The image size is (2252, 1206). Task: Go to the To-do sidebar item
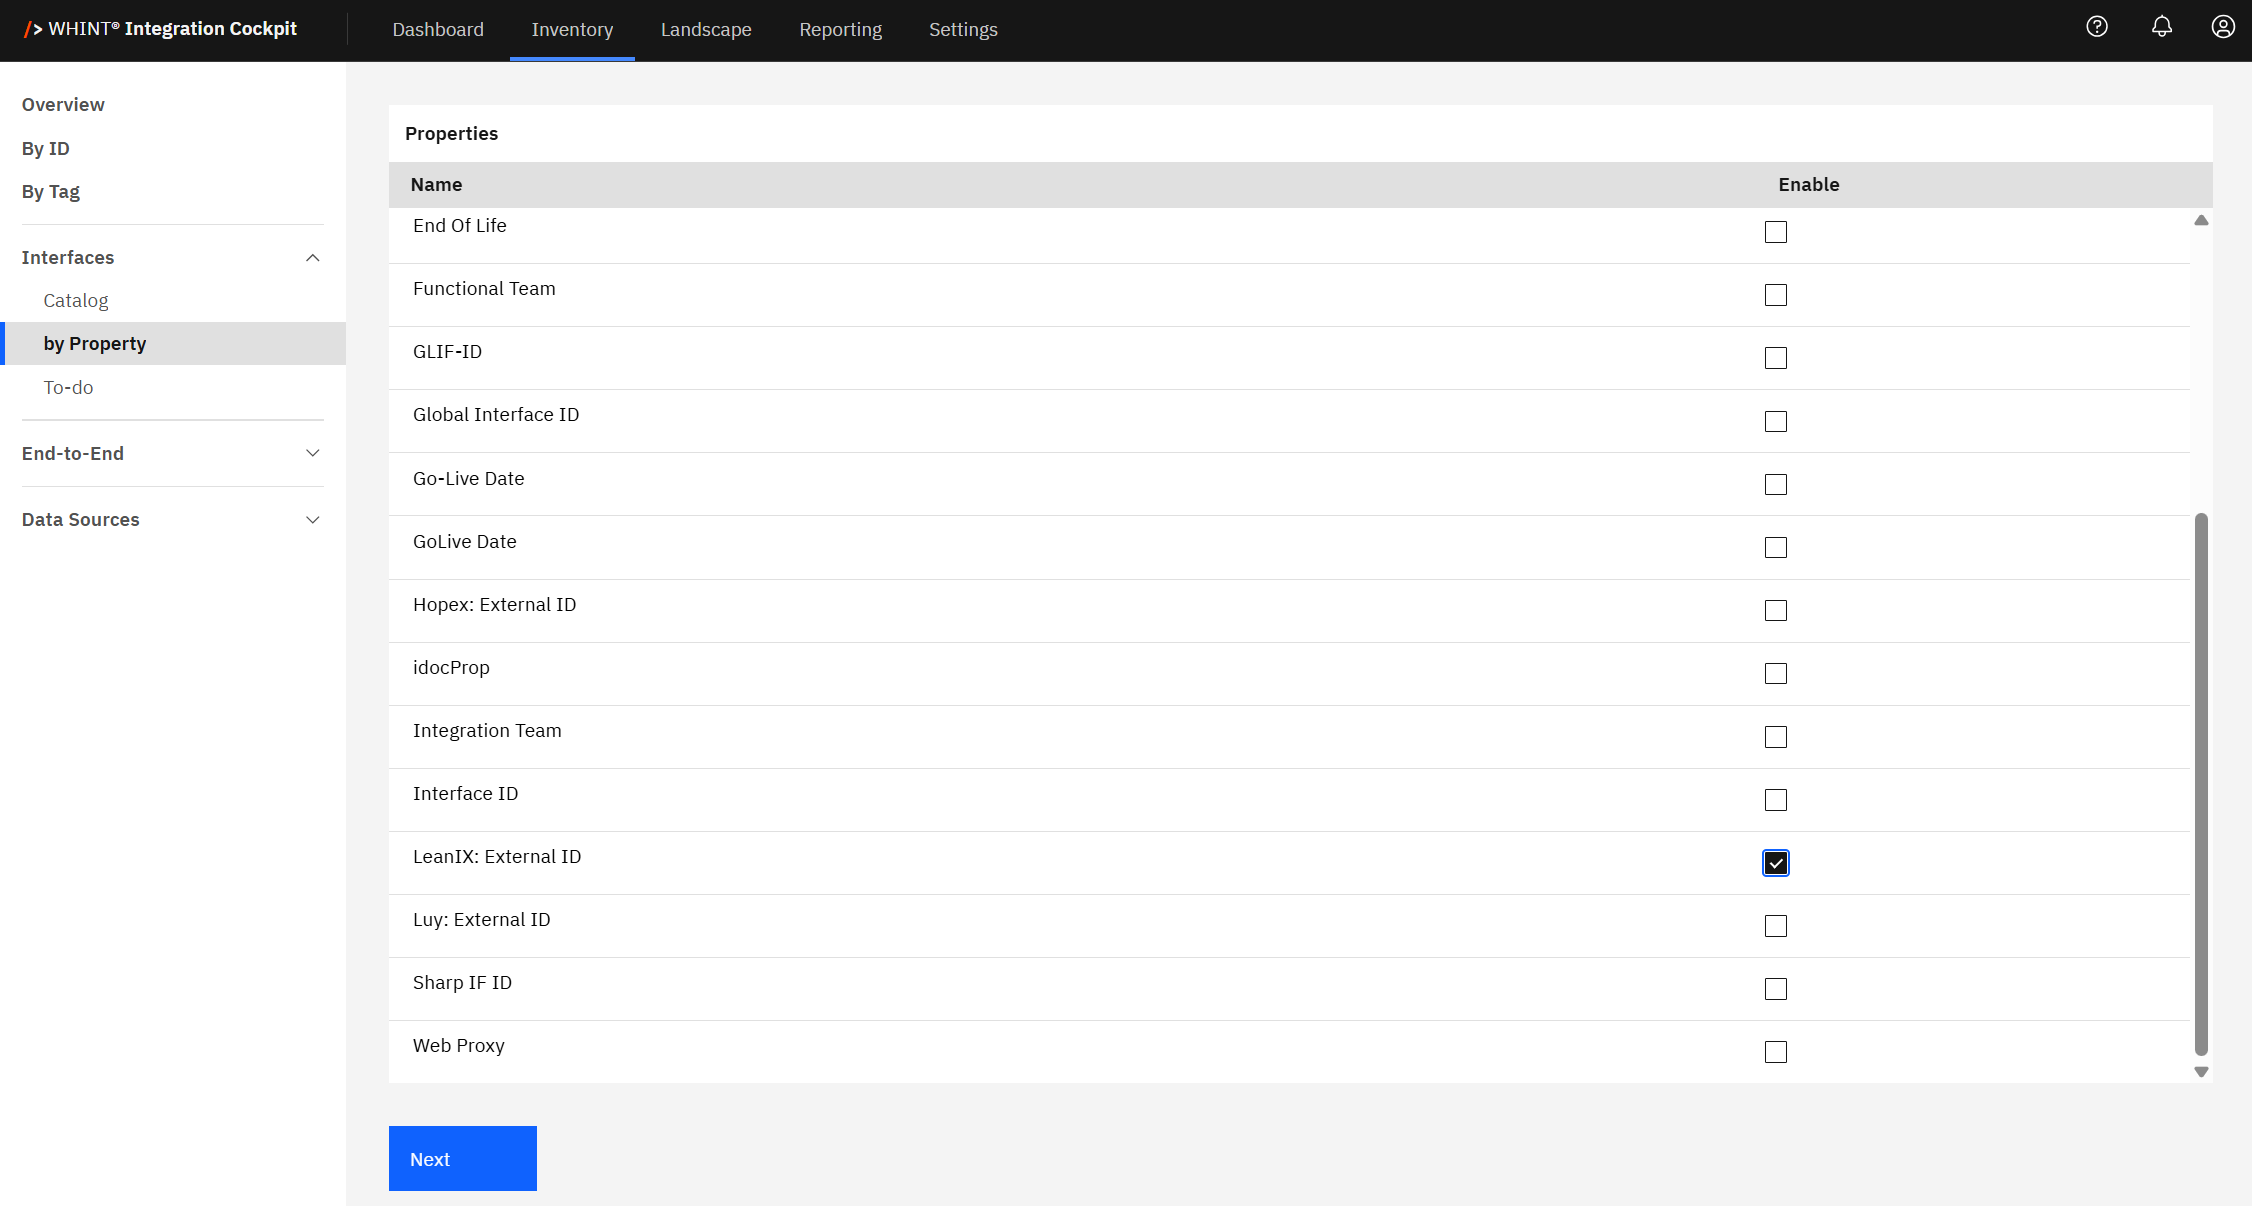tap(68, 387)
